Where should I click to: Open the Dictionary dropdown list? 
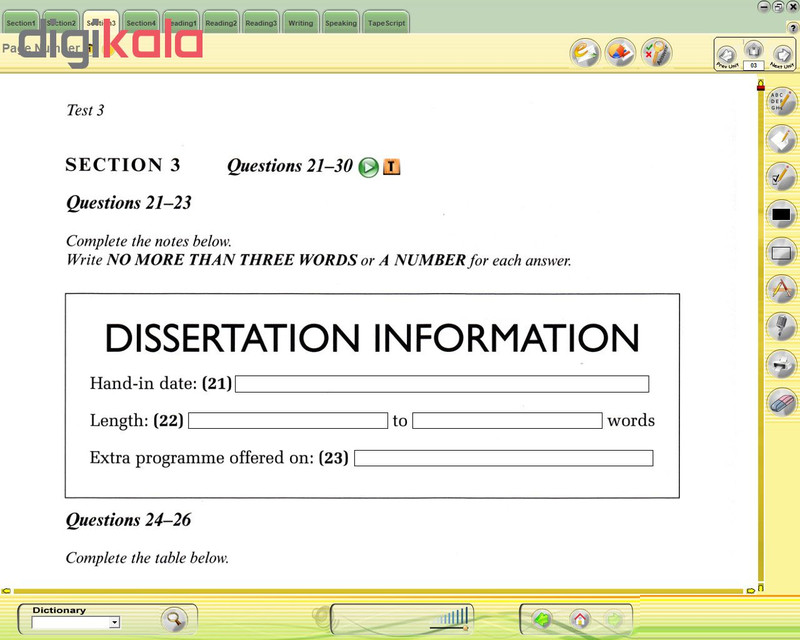tap(115, 622)
